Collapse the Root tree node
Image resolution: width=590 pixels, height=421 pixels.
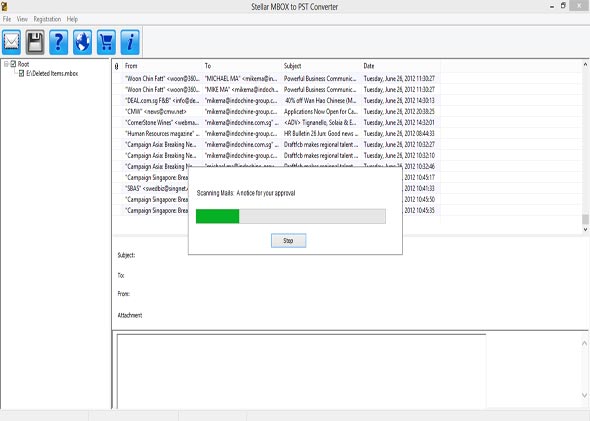click(x=6, y=64)
